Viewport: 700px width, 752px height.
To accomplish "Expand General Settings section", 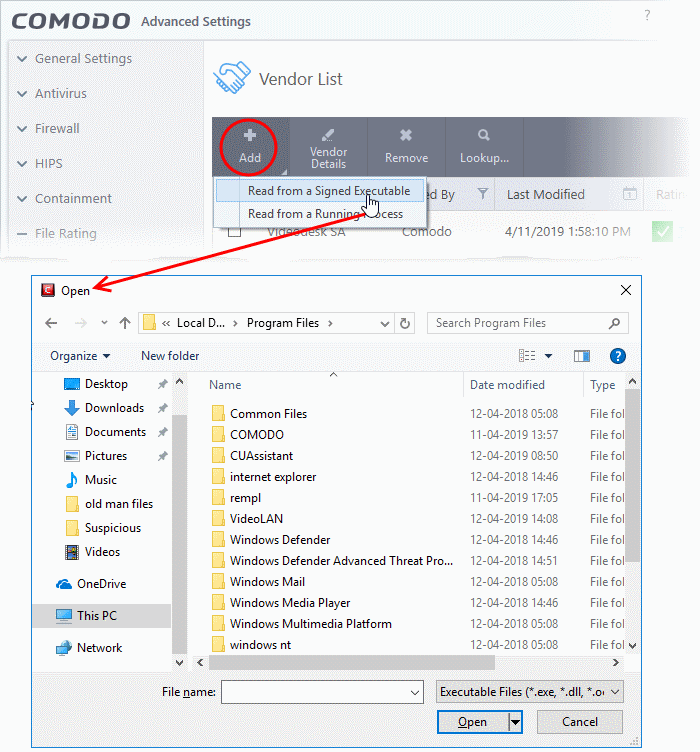I will click(22, 59).
